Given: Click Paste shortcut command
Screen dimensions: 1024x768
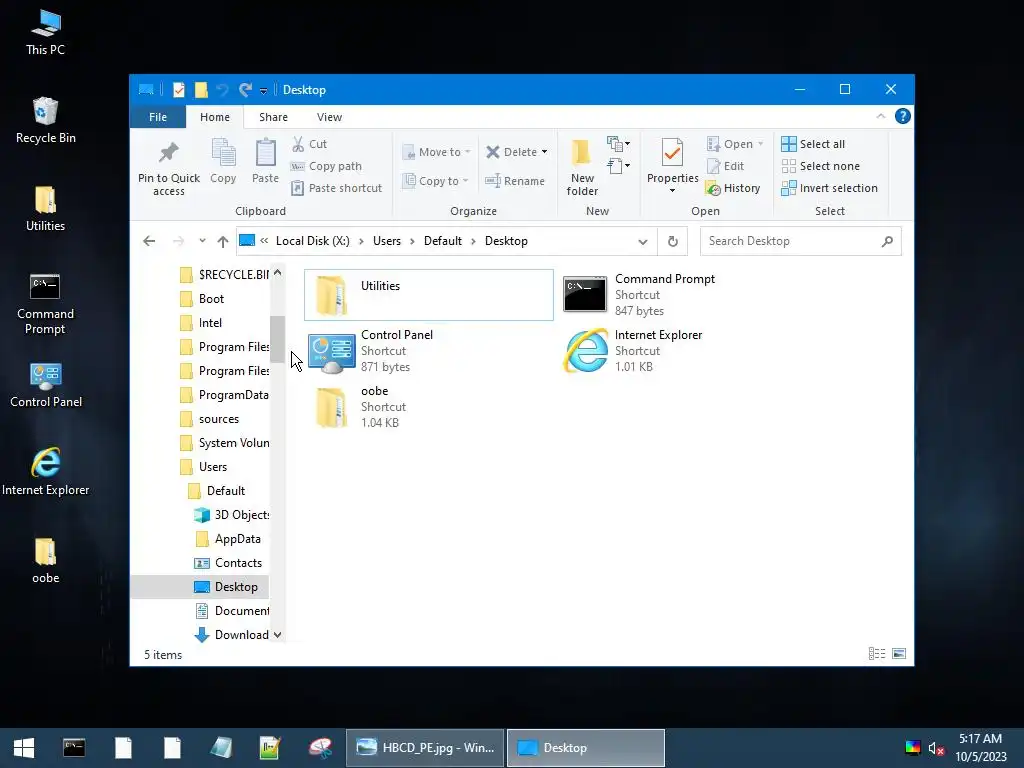Looking at the screenshot, I should (336, 188).
